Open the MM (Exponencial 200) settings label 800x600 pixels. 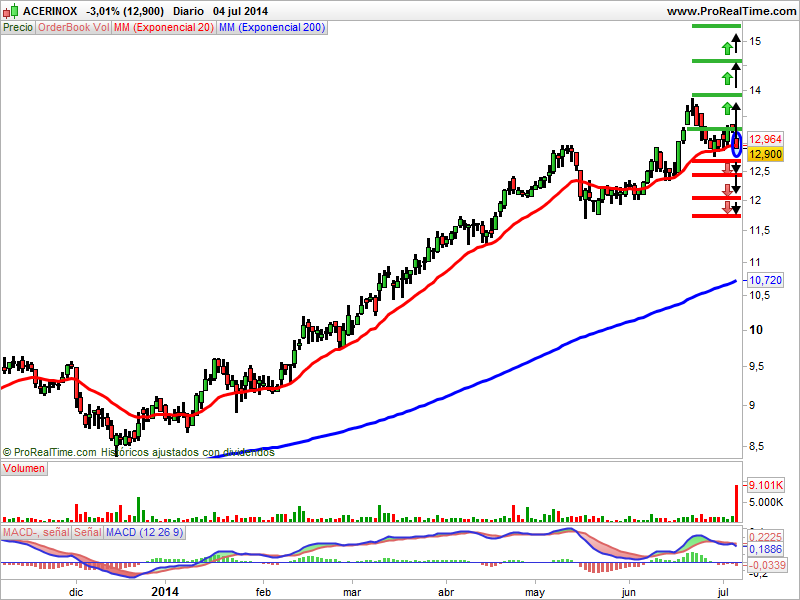(272, 28)
